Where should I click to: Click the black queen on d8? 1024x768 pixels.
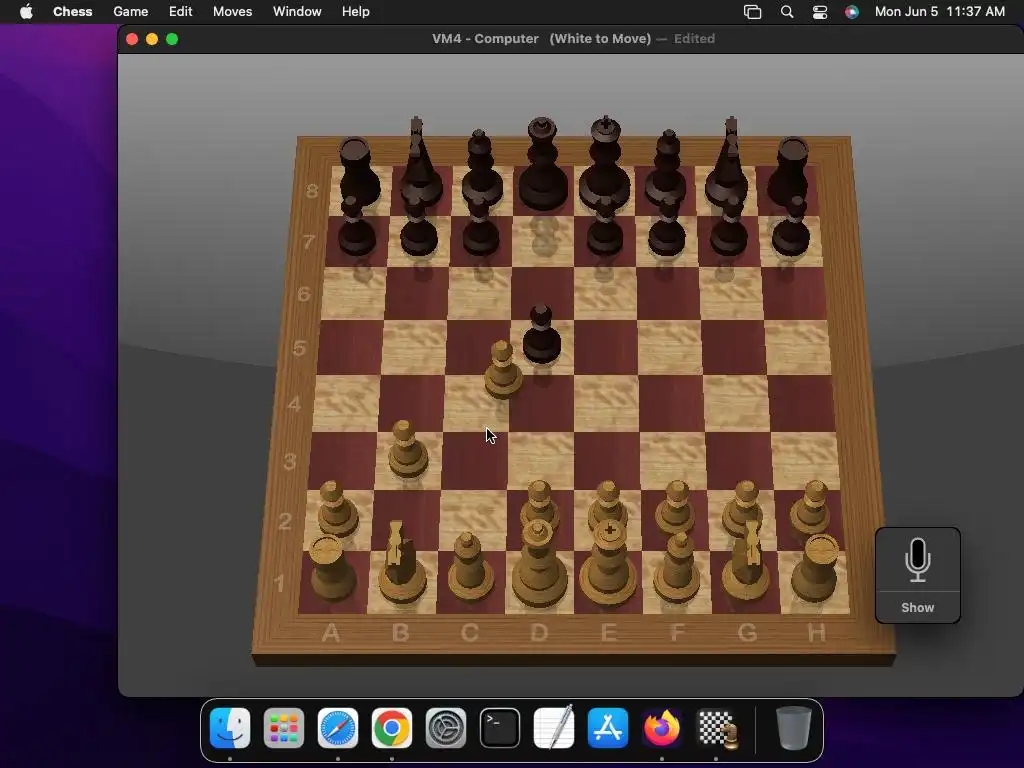(x=542, y=165)
